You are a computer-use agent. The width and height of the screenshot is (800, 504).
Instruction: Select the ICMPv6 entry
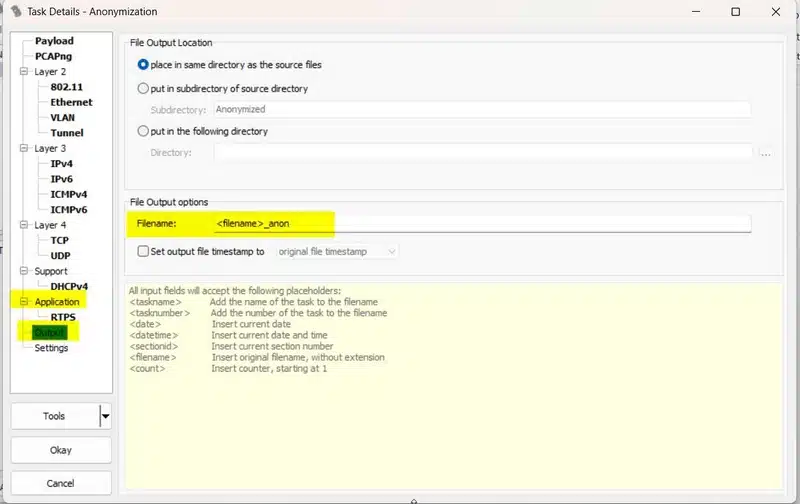point(69,210)
